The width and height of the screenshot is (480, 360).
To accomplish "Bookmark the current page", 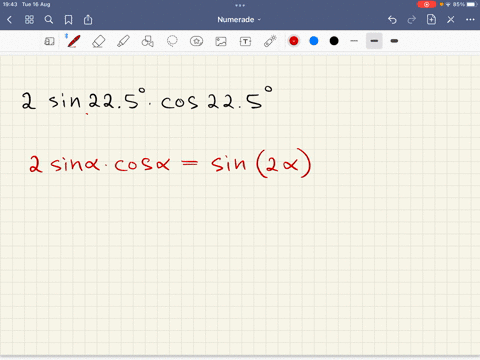I will point(68,20).
